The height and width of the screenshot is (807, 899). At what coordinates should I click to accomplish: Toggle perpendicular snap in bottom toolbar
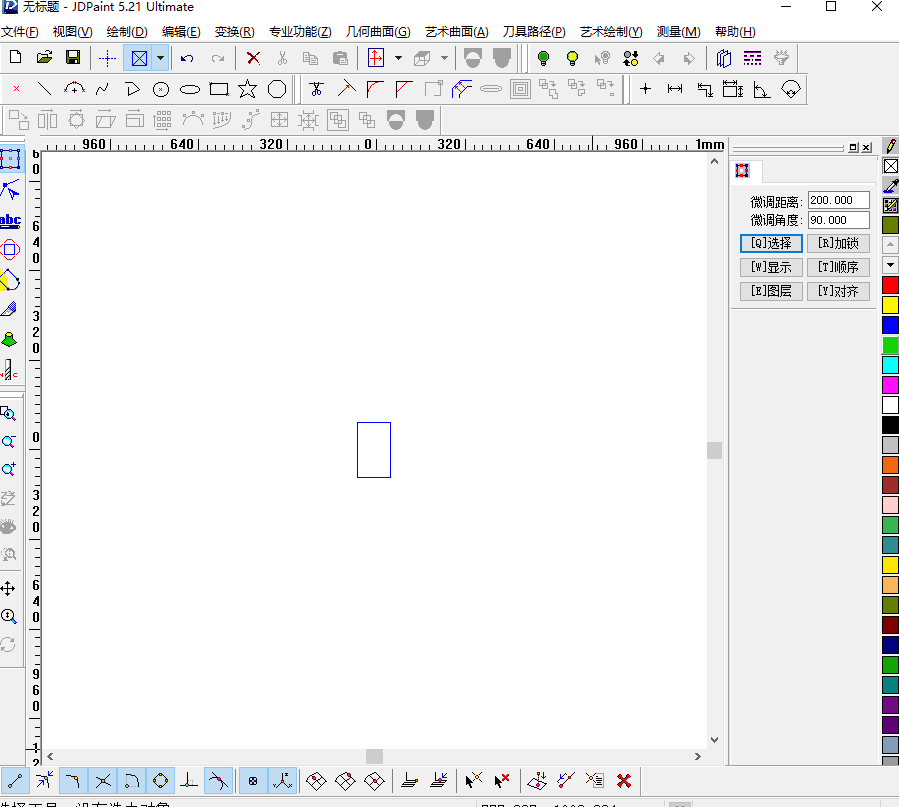(189, 781)
